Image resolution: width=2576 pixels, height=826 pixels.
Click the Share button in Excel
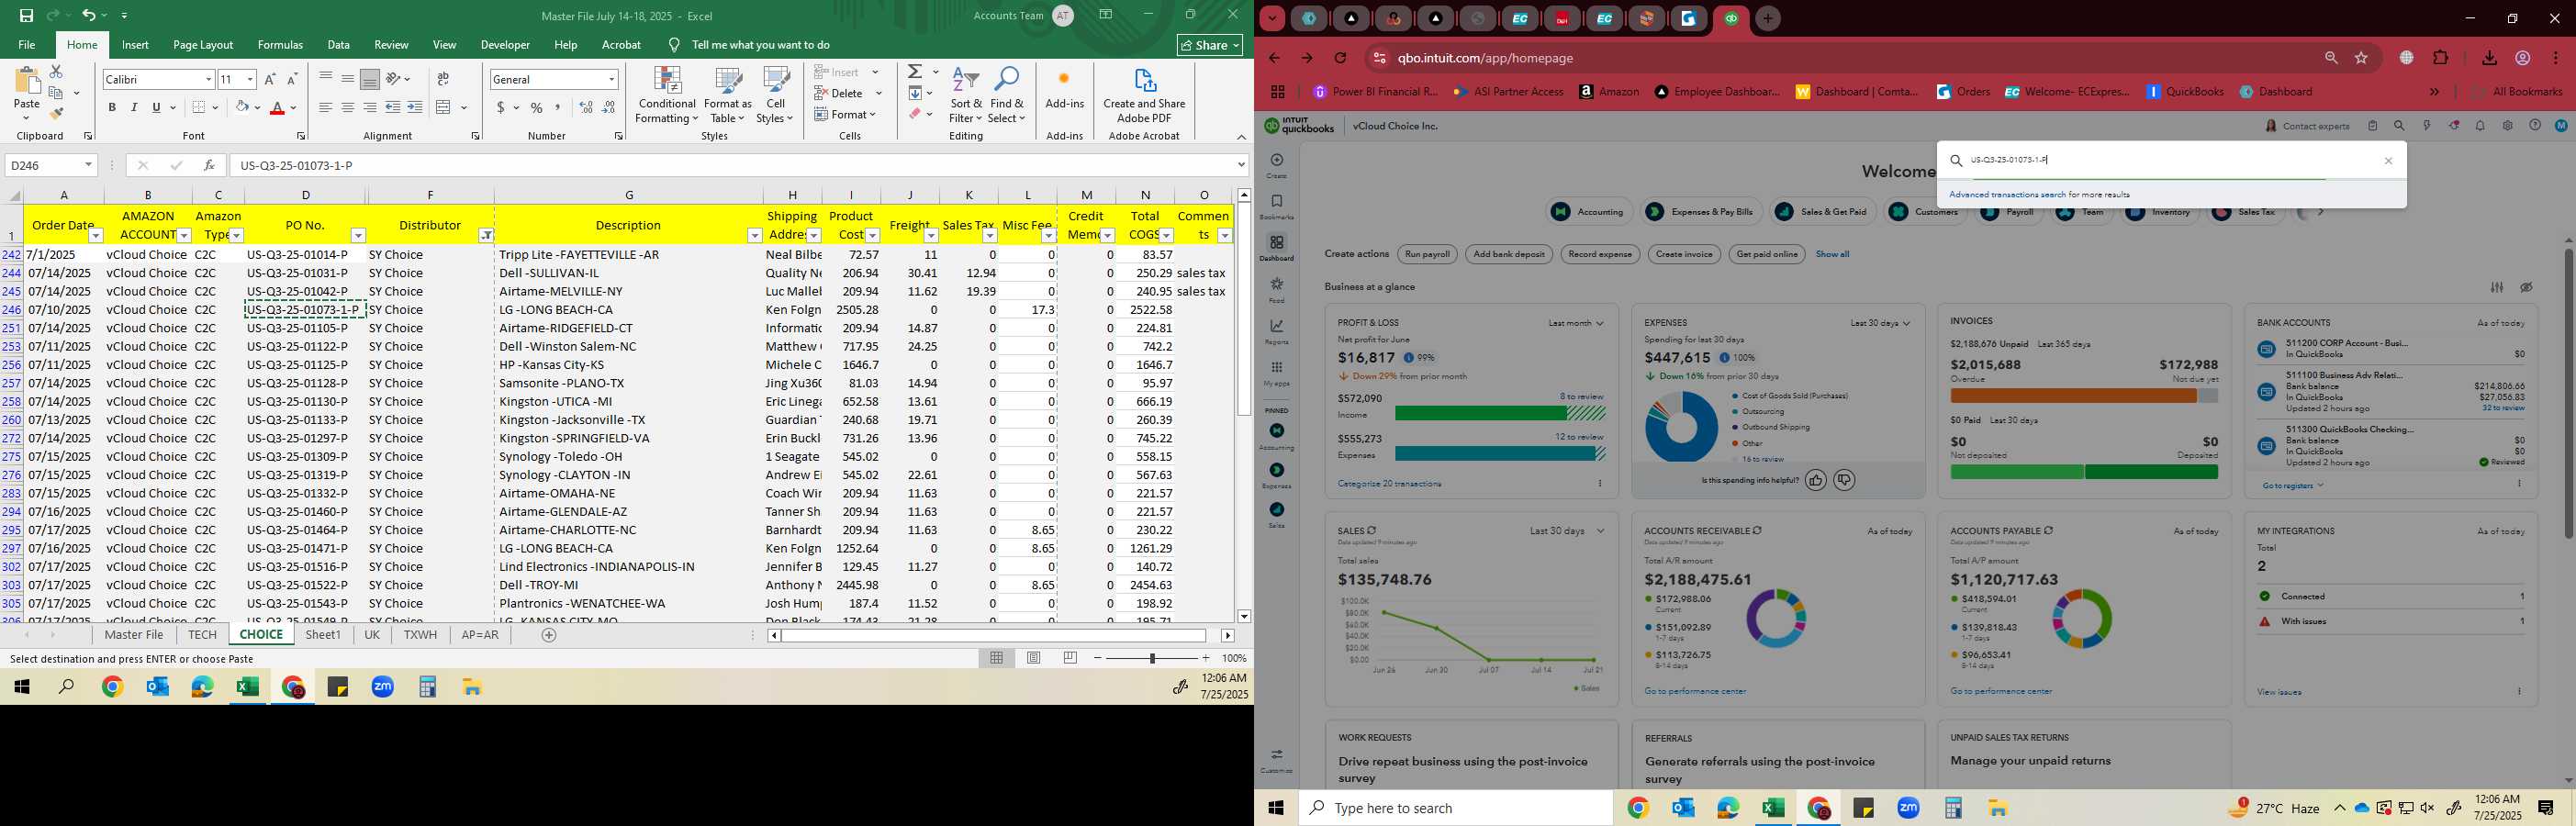1210,45
